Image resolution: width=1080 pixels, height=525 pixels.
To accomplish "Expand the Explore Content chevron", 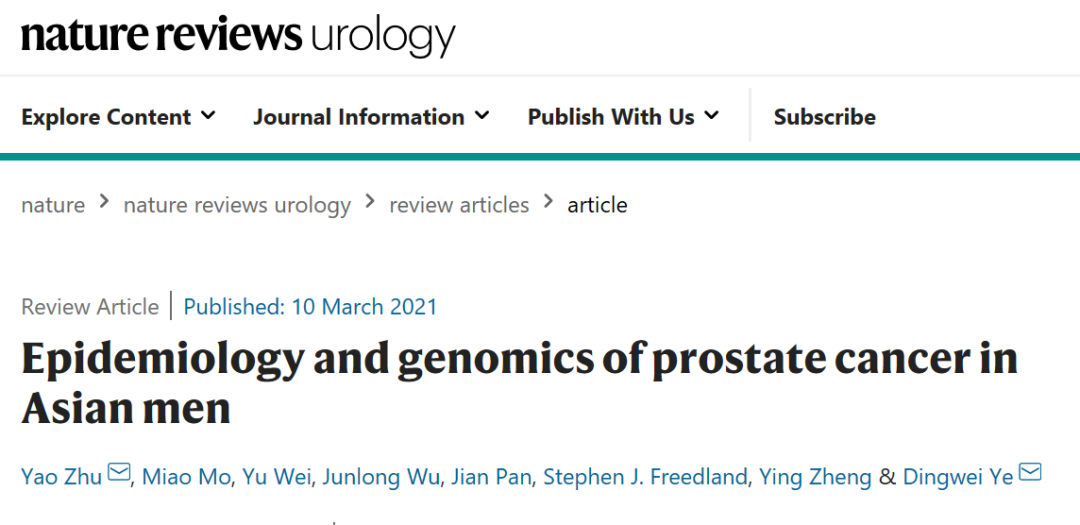I will click(x=208, y=116).
